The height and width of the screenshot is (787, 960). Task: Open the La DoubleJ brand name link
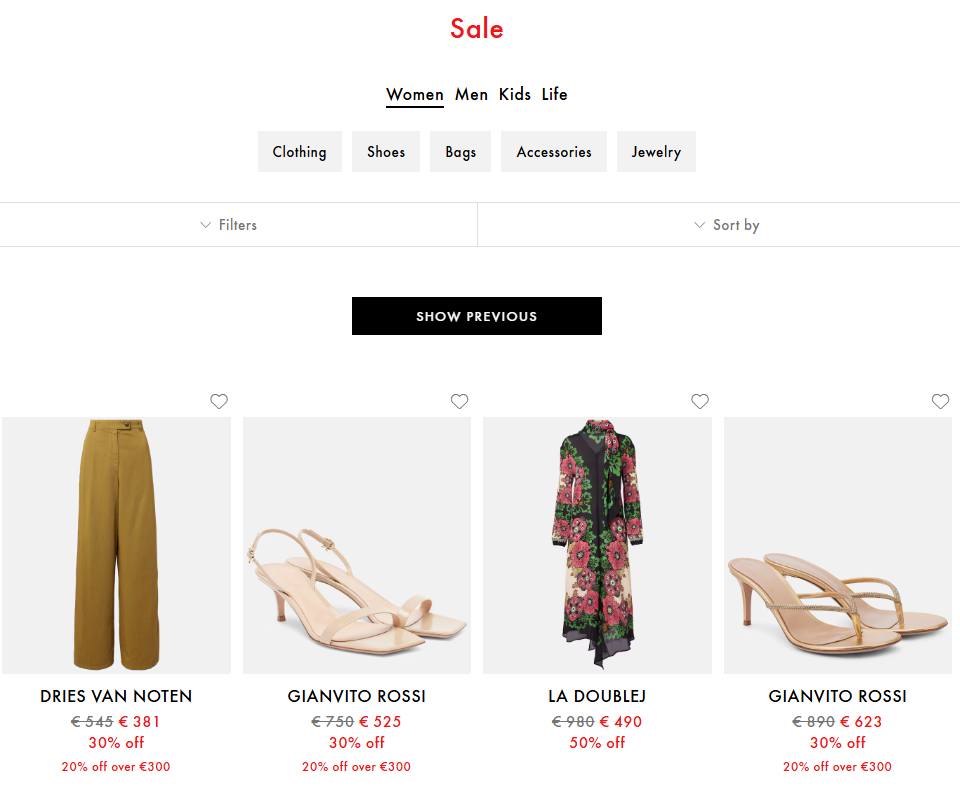597,696
